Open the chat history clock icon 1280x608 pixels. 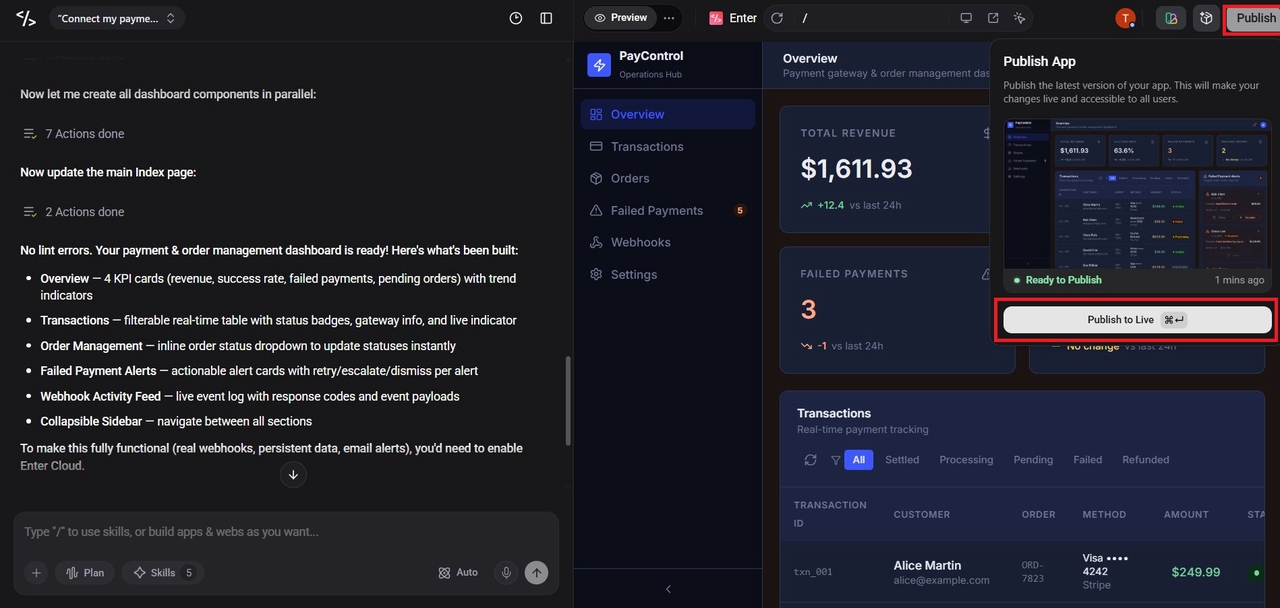[x=516, y=18]
